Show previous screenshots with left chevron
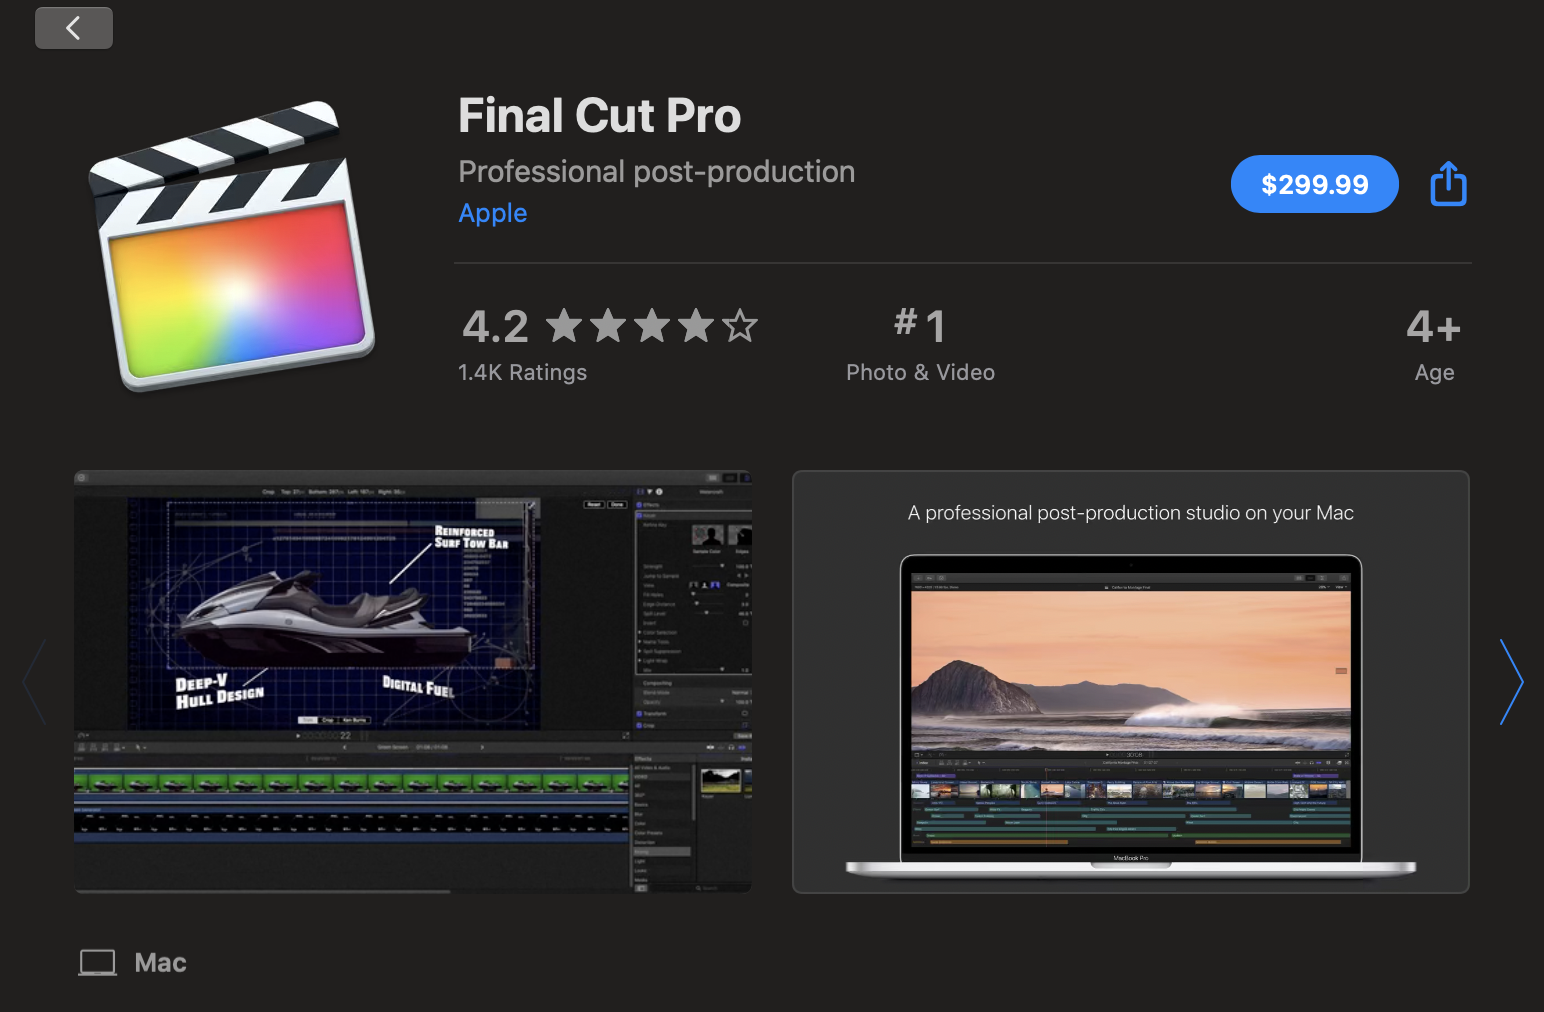This screenshot has width=1544, height=1012. click(34, 682)
